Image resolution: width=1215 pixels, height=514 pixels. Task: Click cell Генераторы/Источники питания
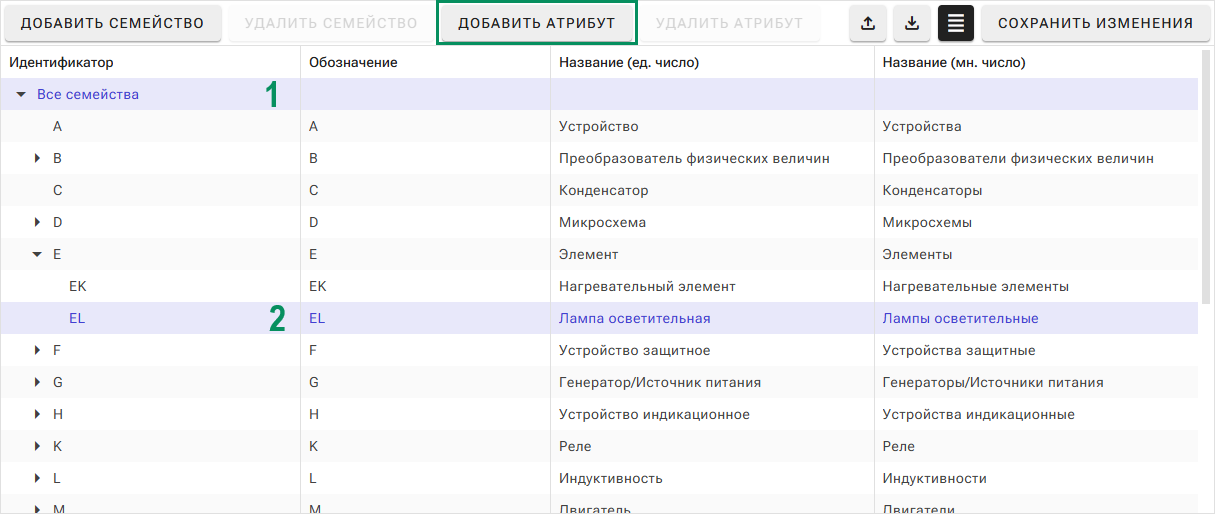(x=993, y=382)
